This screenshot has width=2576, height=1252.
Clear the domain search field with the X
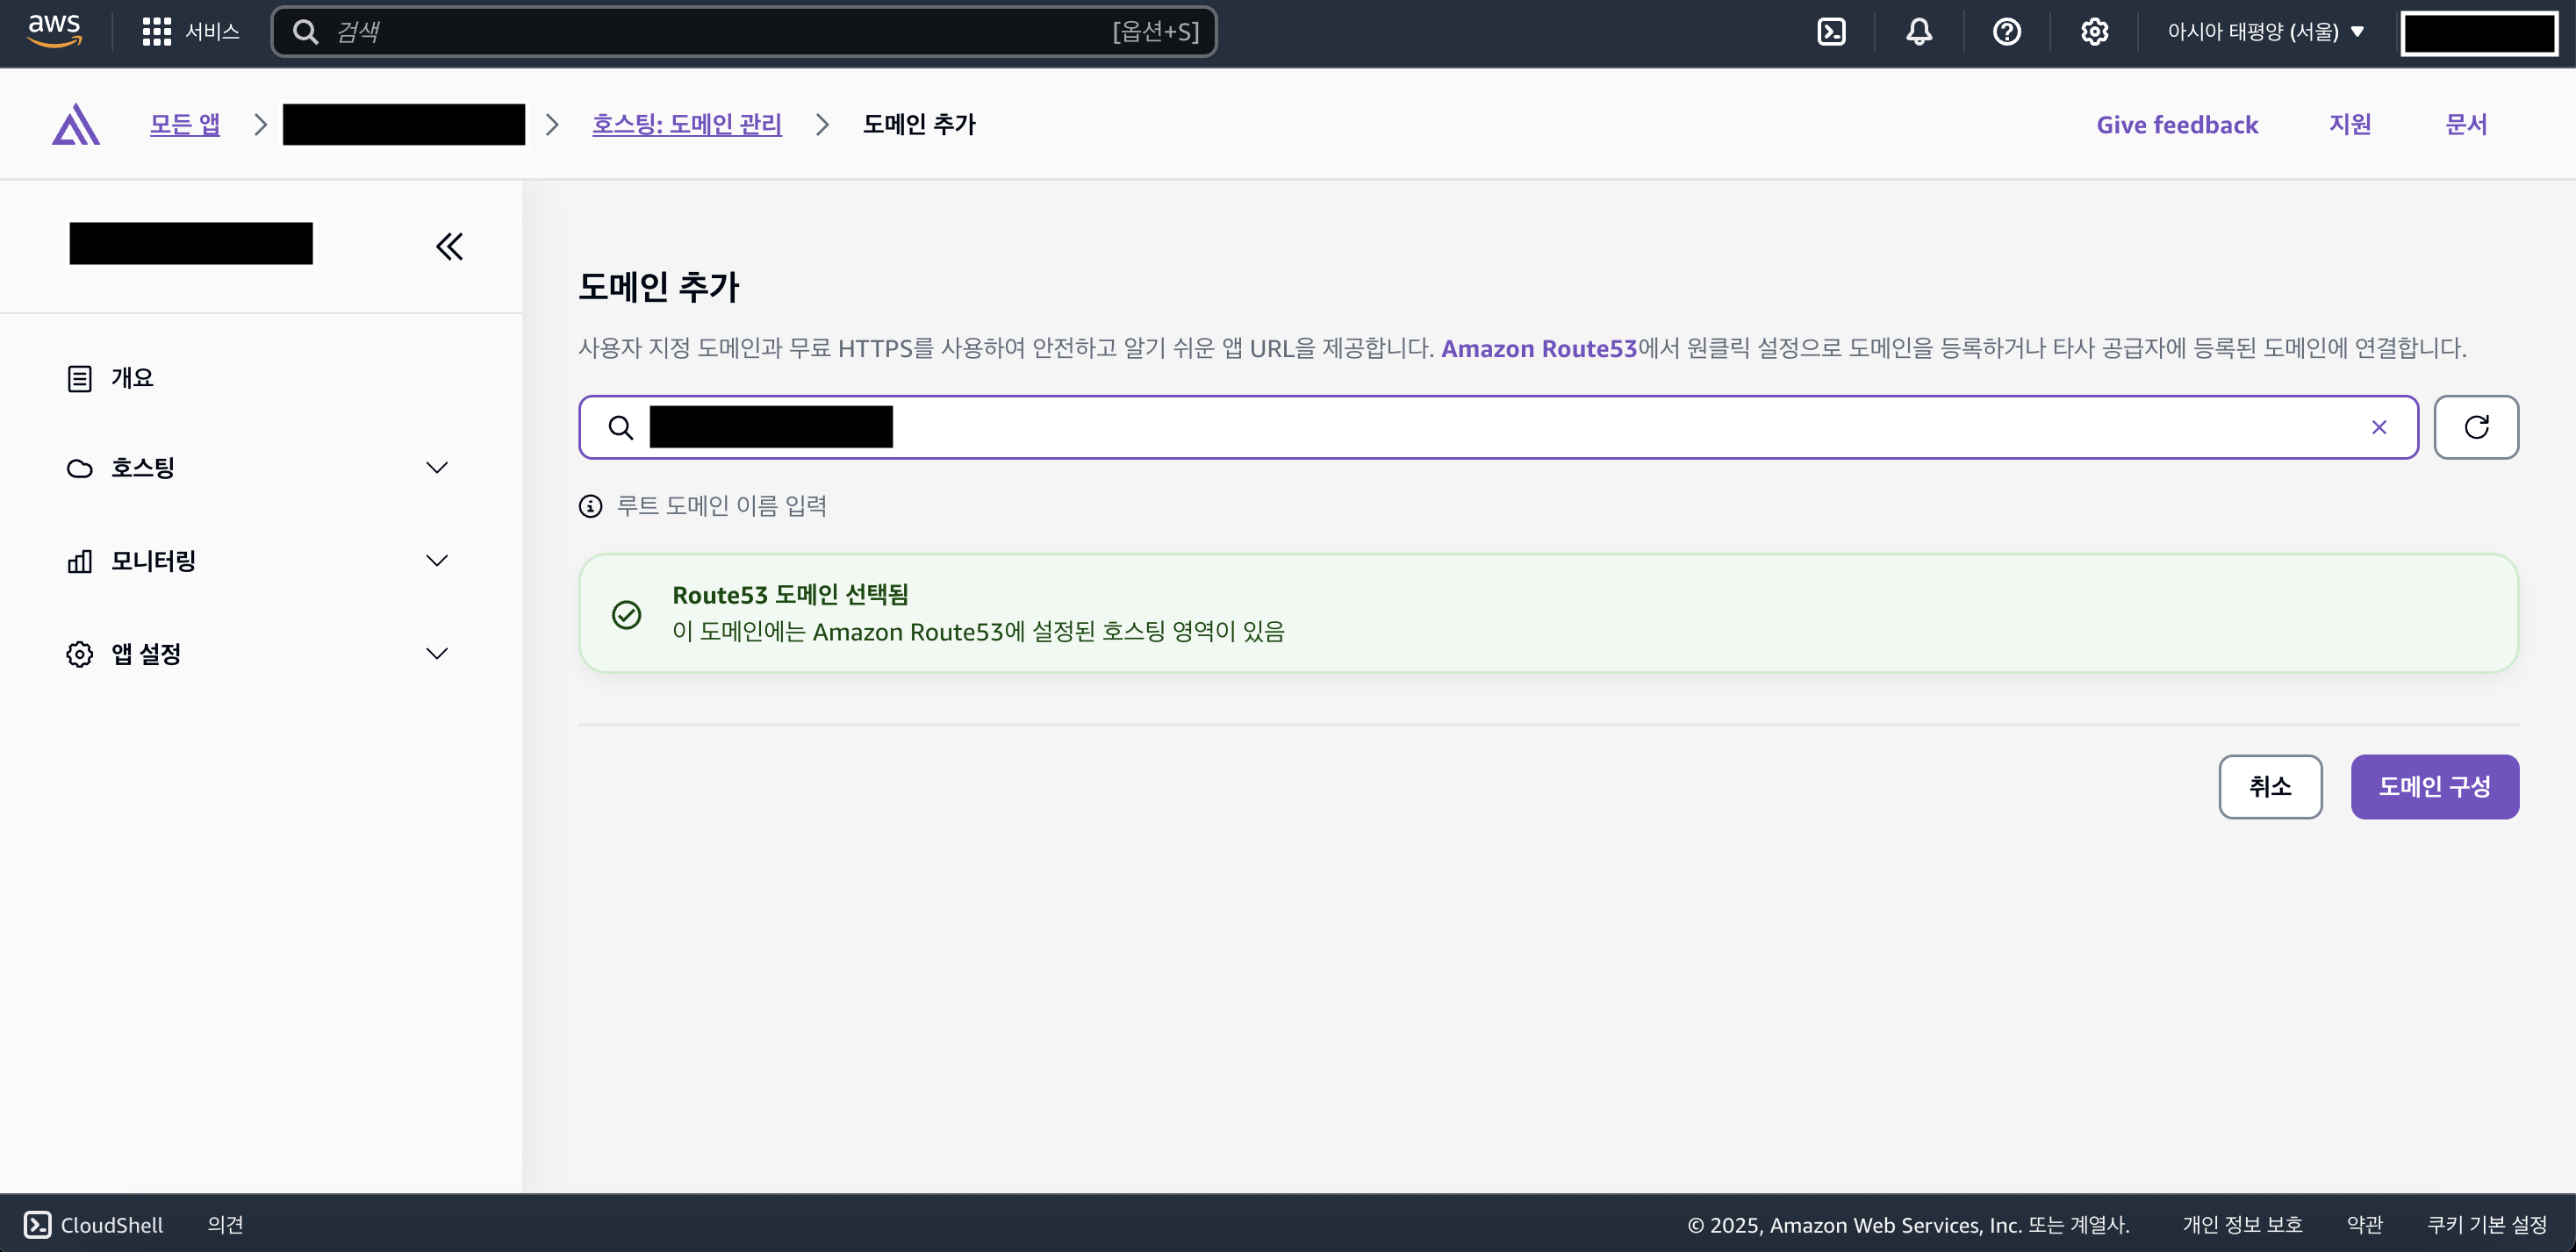coord(2379,427)
